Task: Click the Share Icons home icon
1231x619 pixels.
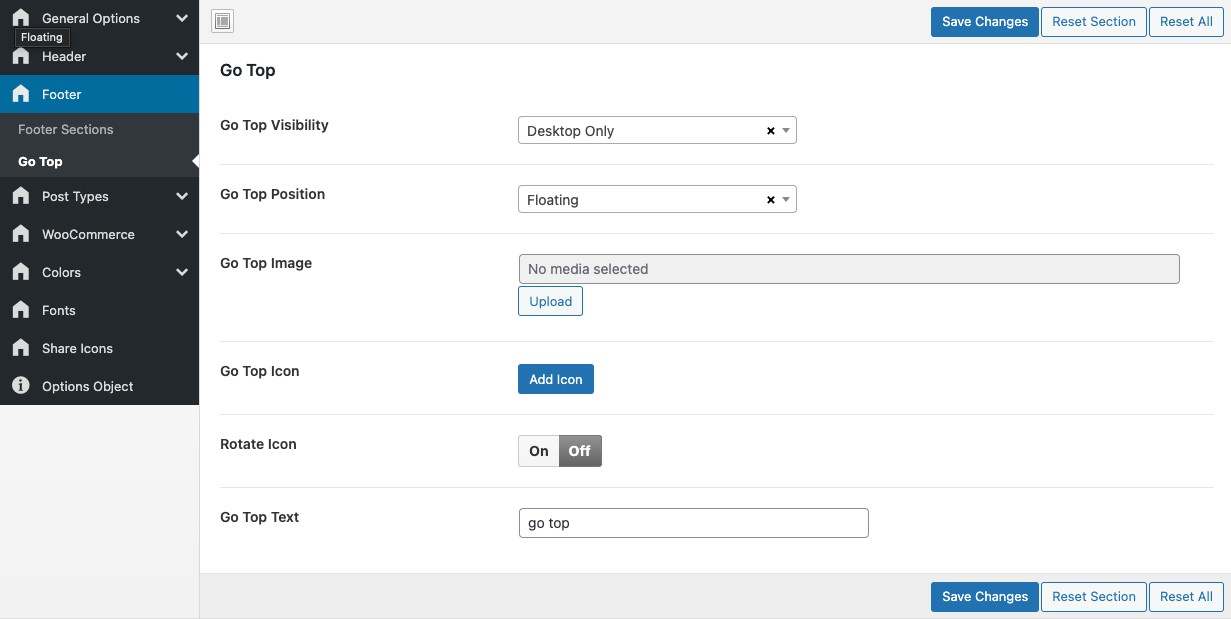Action: 21,348
